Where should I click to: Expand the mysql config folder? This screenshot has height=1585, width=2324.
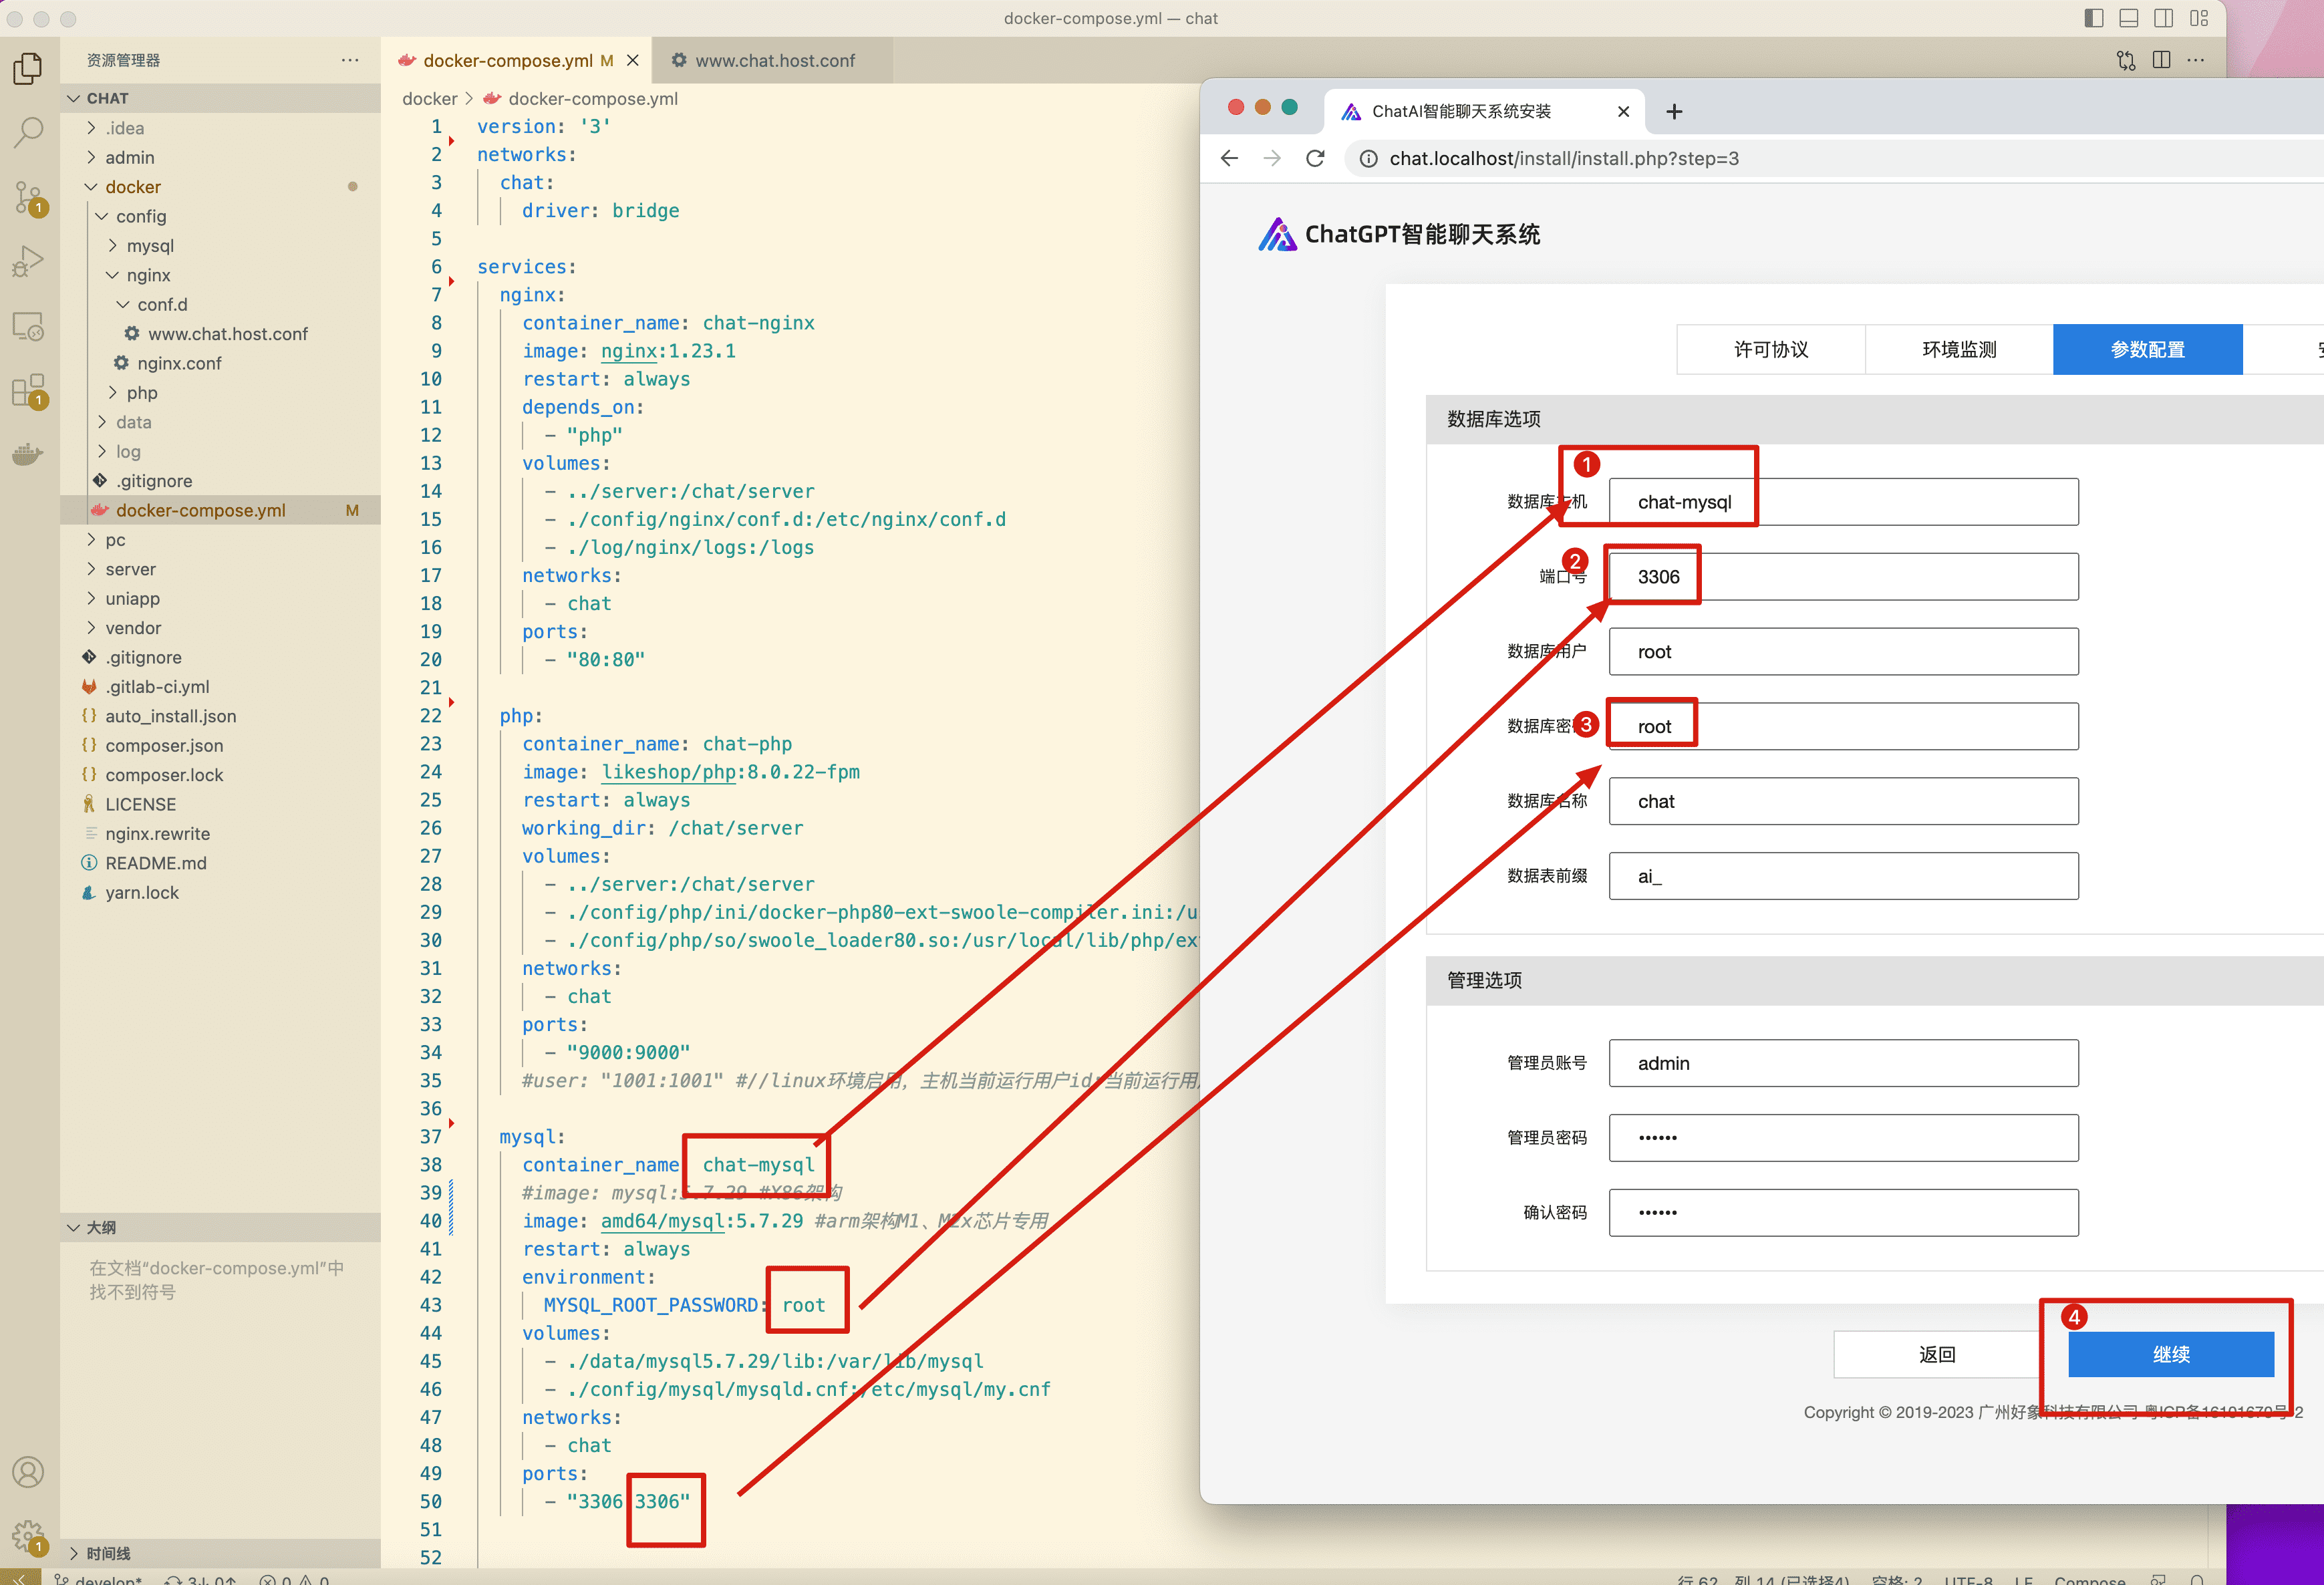pyautogui.click(x=220, y=246)
